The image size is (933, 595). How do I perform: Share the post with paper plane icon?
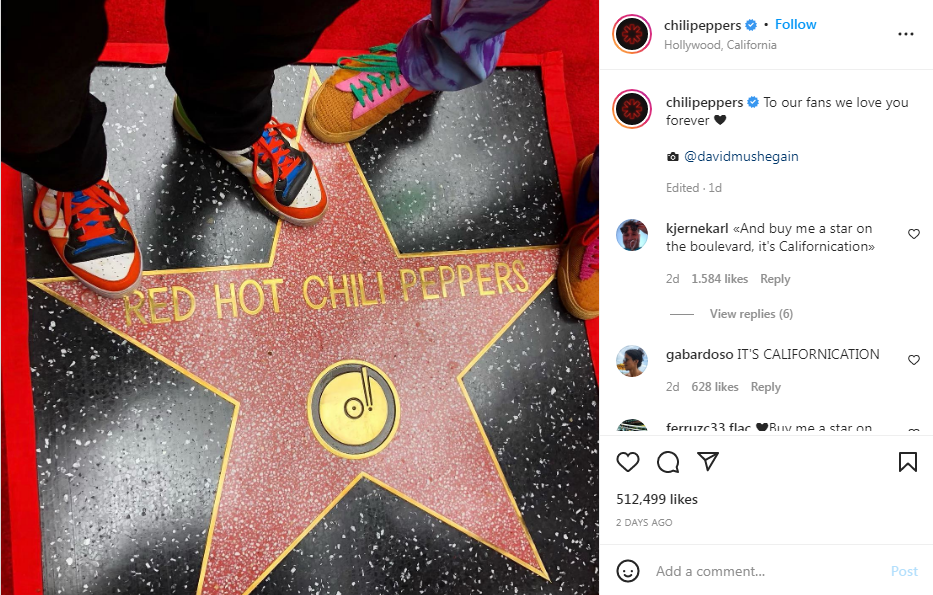point(708,462)
